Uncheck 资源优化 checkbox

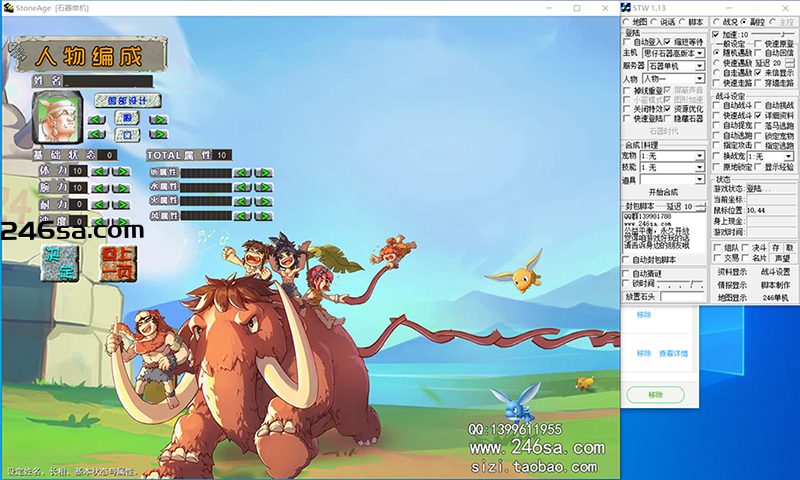pyautogui.click(x=667, y=109)
